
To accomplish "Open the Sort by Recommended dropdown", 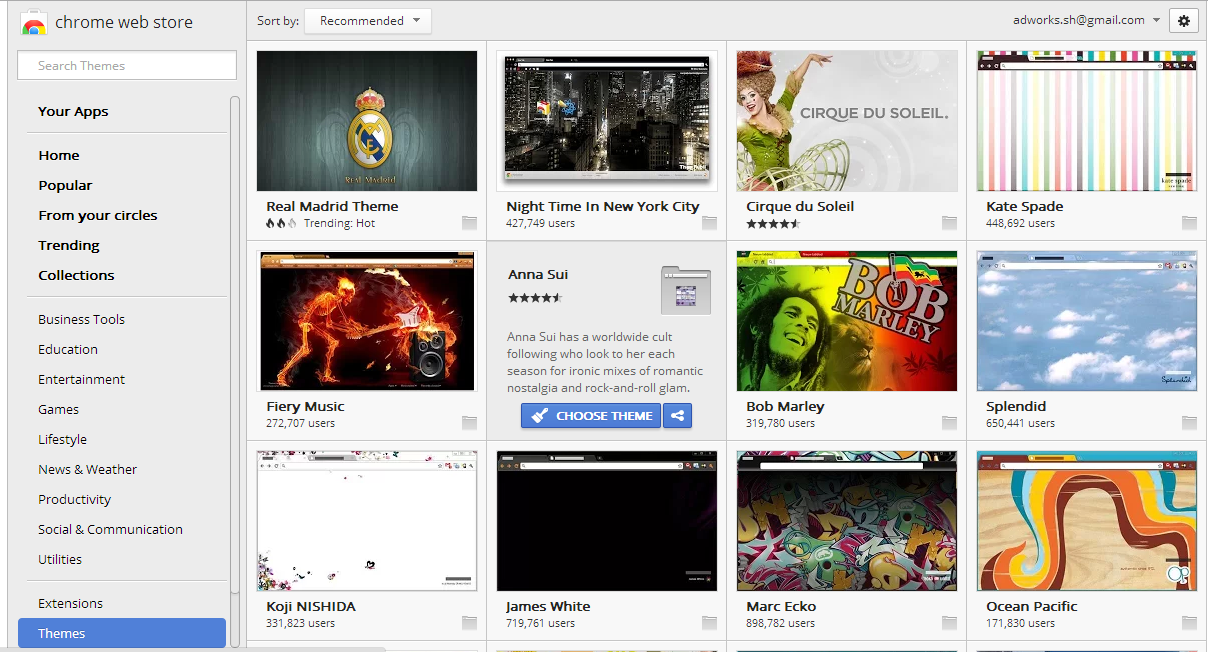I will (x=368, y=21).
